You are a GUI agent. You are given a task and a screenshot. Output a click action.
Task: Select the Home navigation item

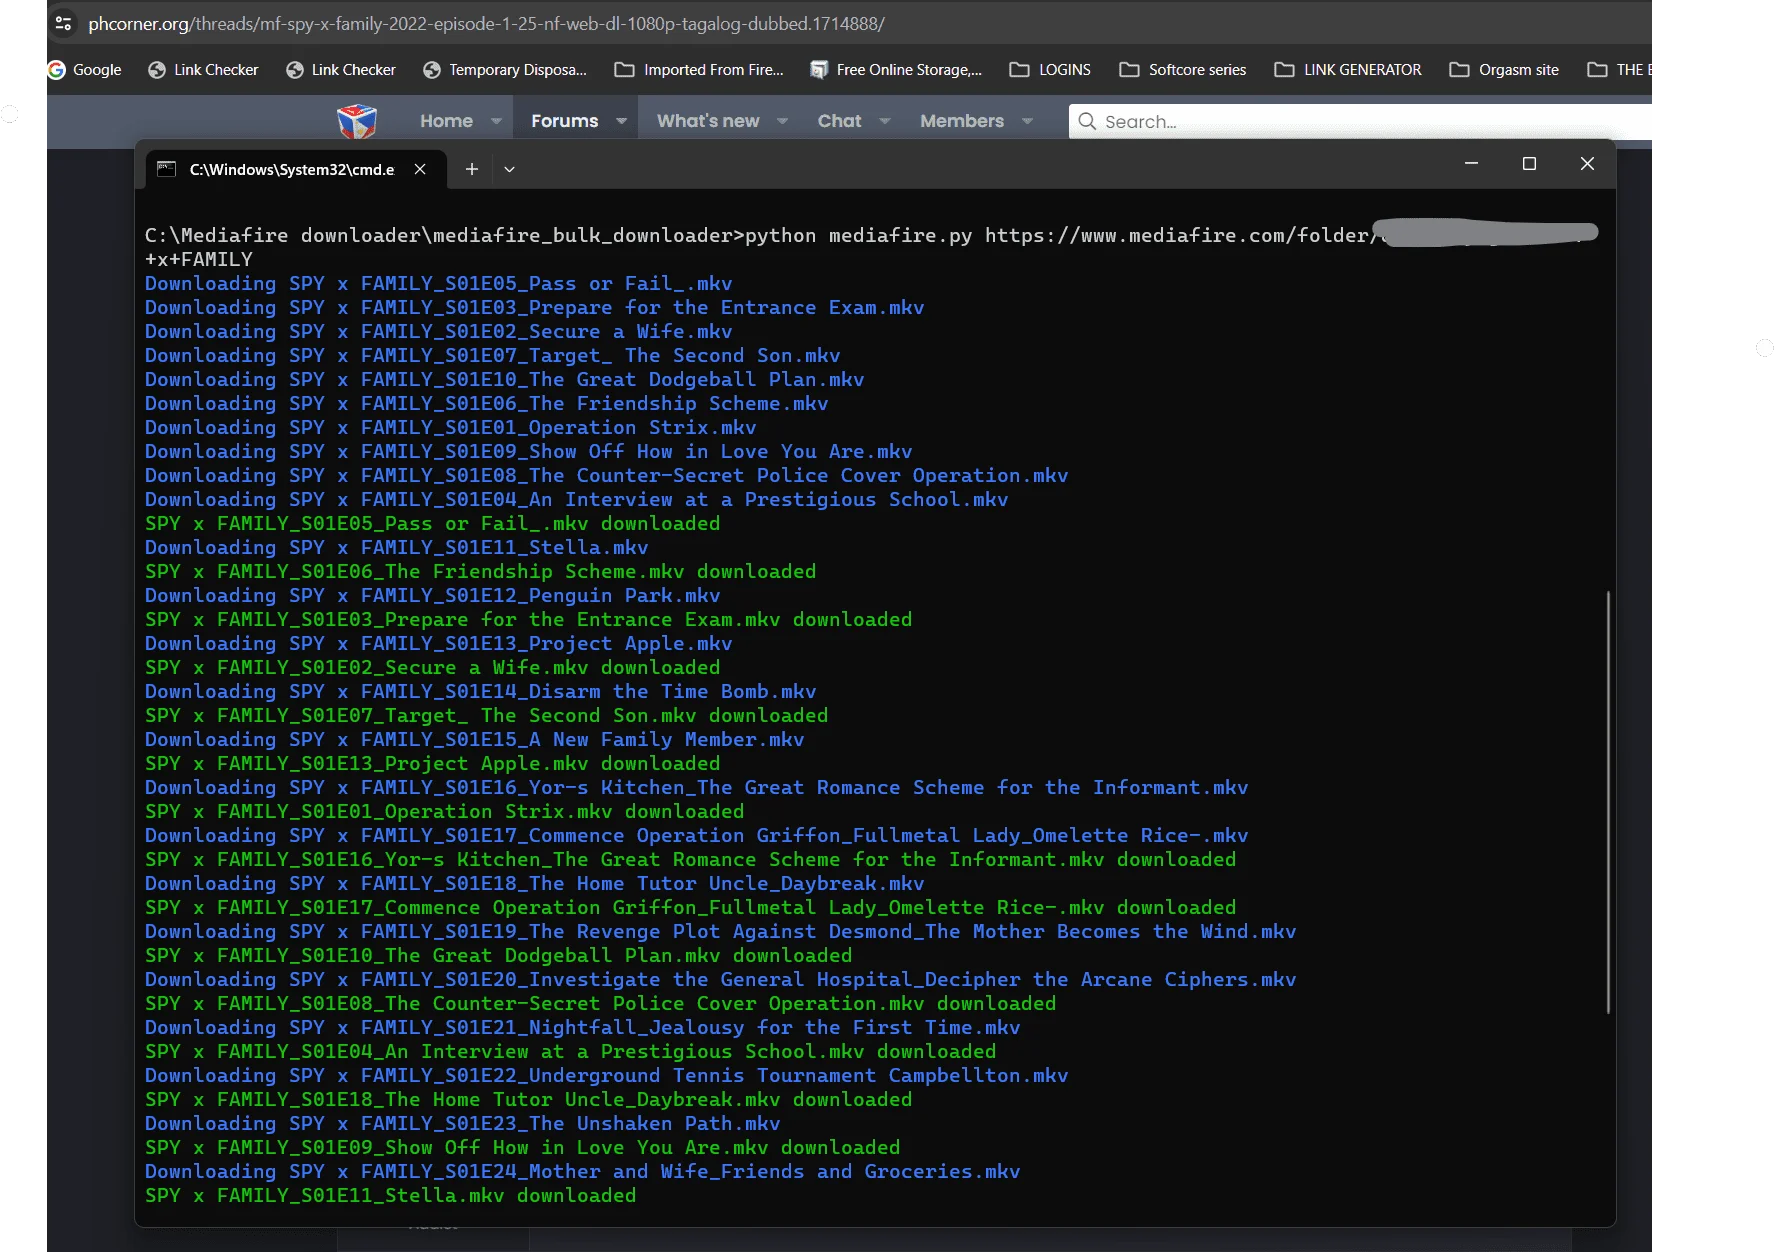[x=446, y=121]
